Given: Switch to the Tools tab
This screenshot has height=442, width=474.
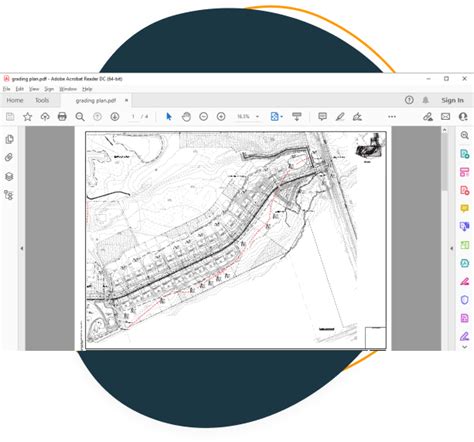Looking at the screenshot, I should pyautogui.click(x=42, y=100).
